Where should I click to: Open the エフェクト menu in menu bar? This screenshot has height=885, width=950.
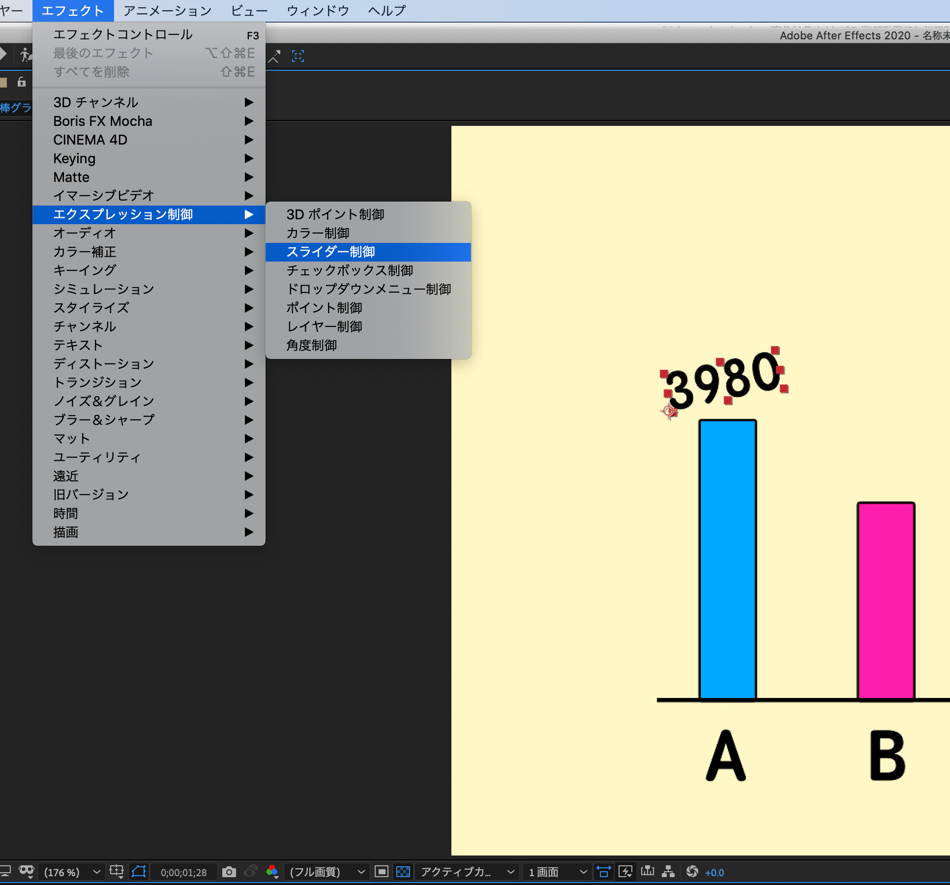pyautogui.click(x=73, y=11)
